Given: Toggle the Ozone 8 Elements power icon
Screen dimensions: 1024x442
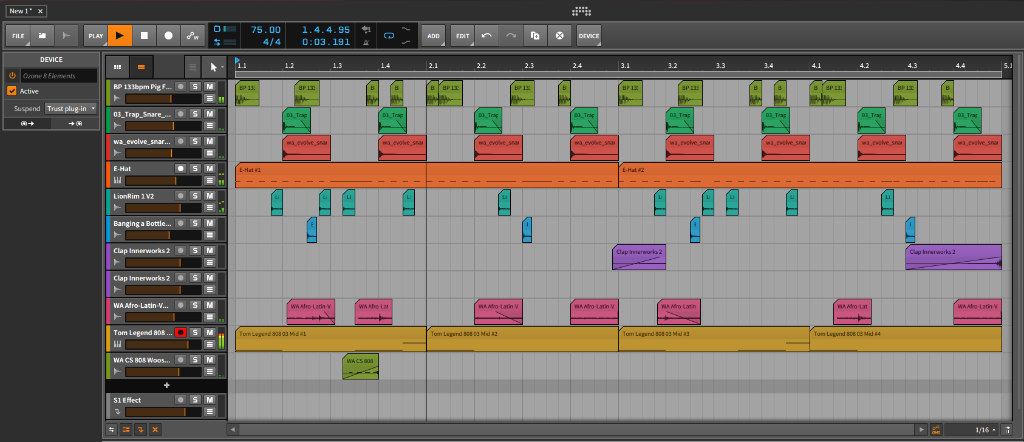Looking at the screenshot, I should (12, 76).
